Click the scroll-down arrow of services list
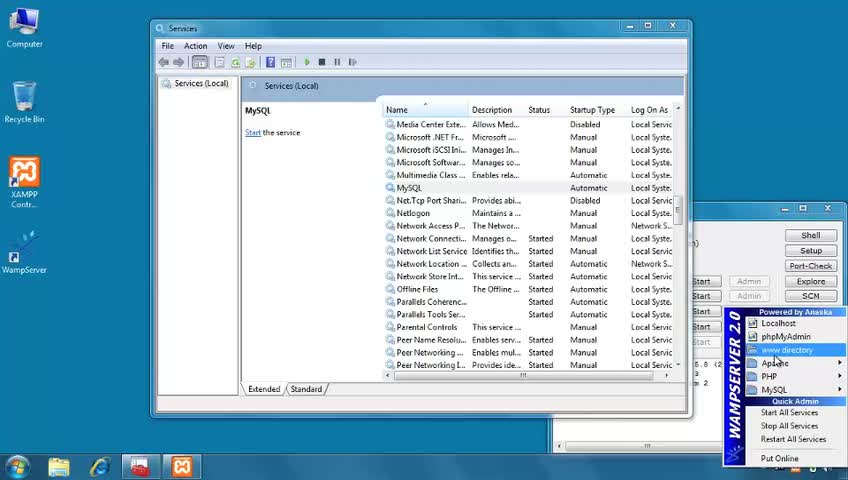Screen dimensions: 848x480 (678, 365)
